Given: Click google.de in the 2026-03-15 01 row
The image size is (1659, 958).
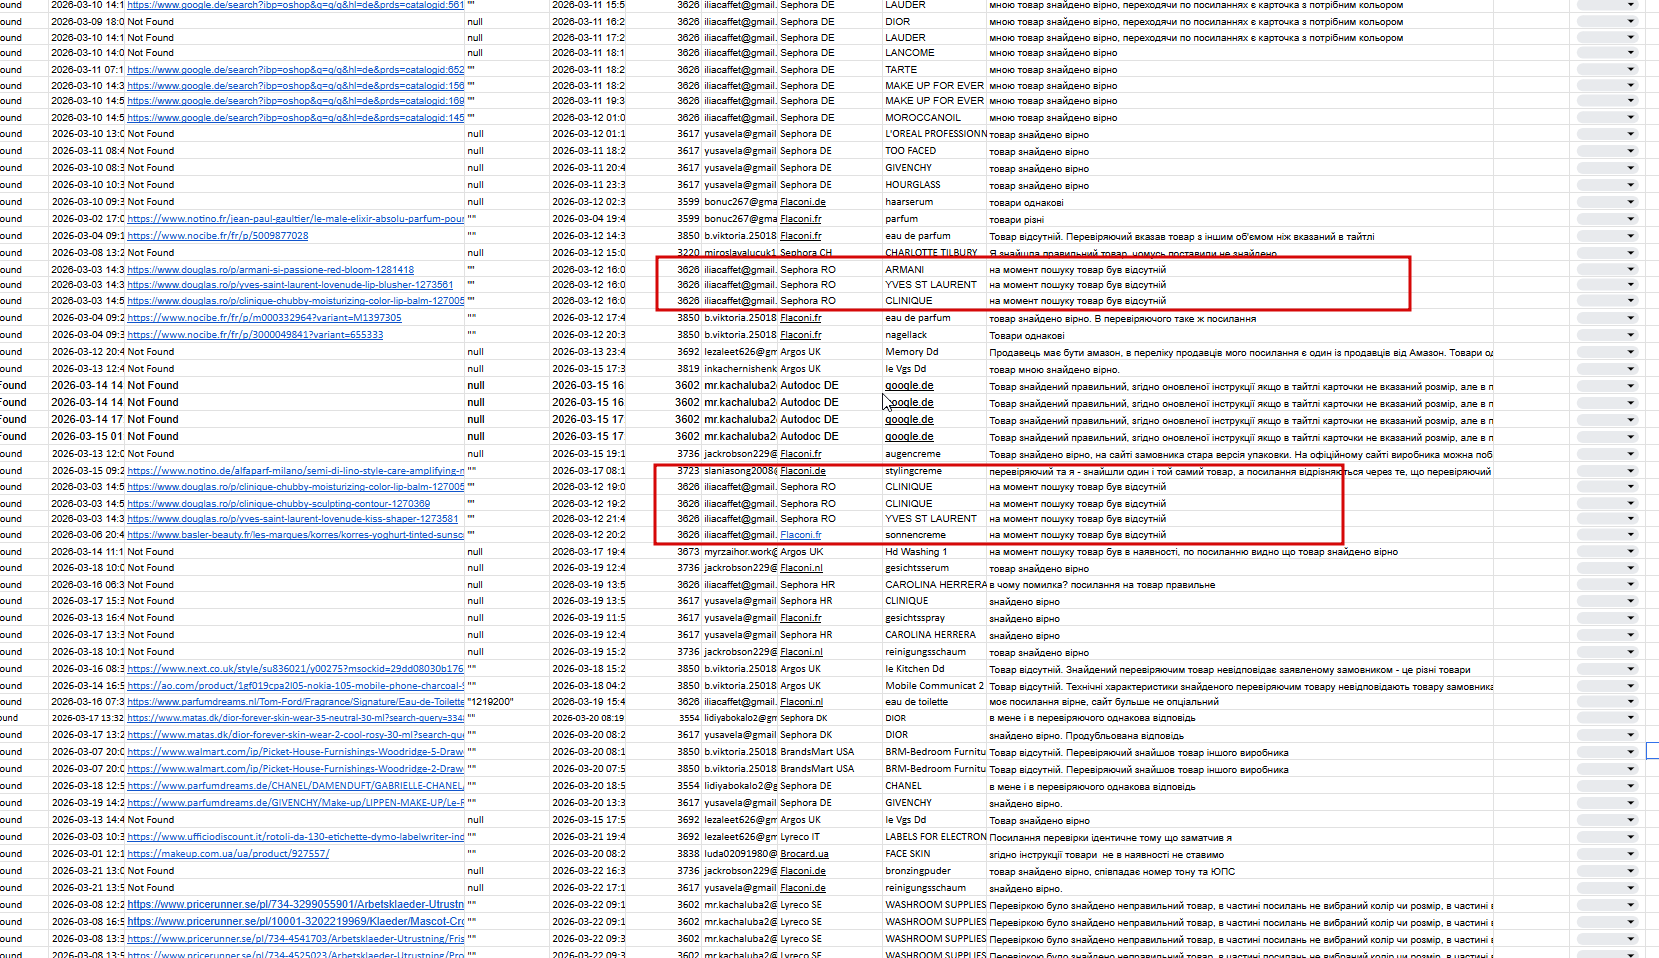Looking at the screenshot, I should tap(909, 437).
